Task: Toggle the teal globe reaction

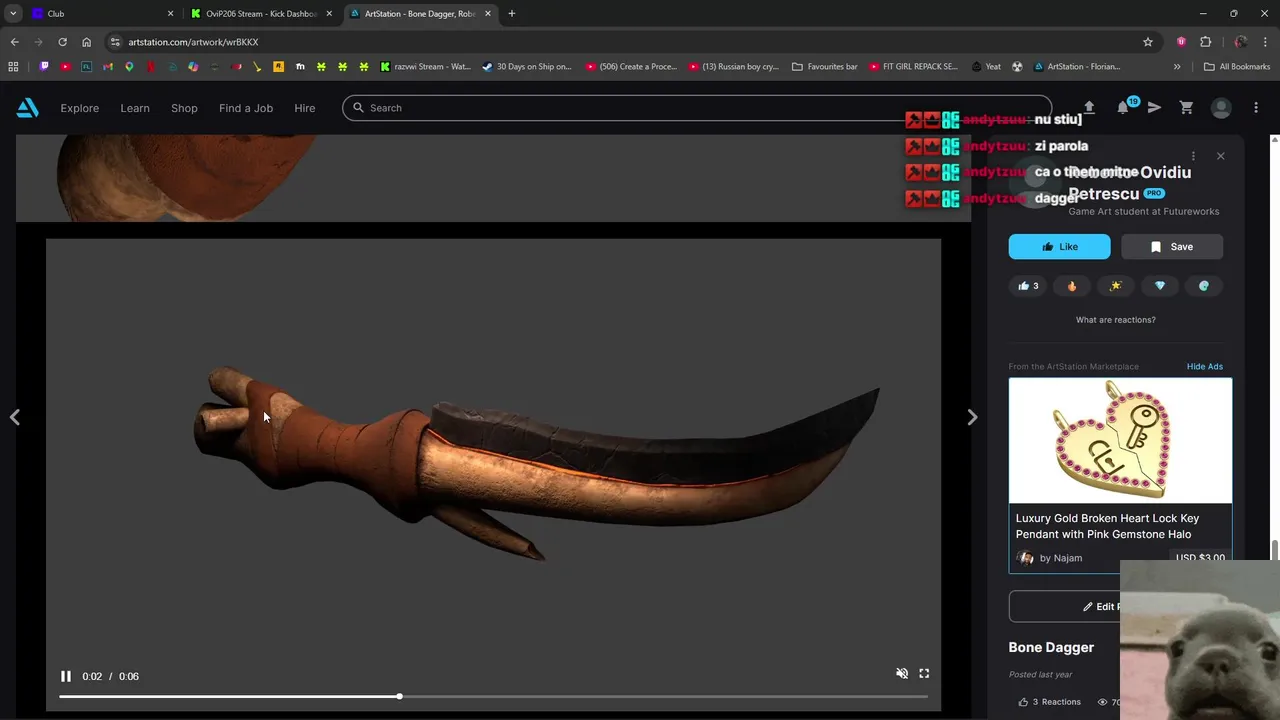Action: point(1204,286)
